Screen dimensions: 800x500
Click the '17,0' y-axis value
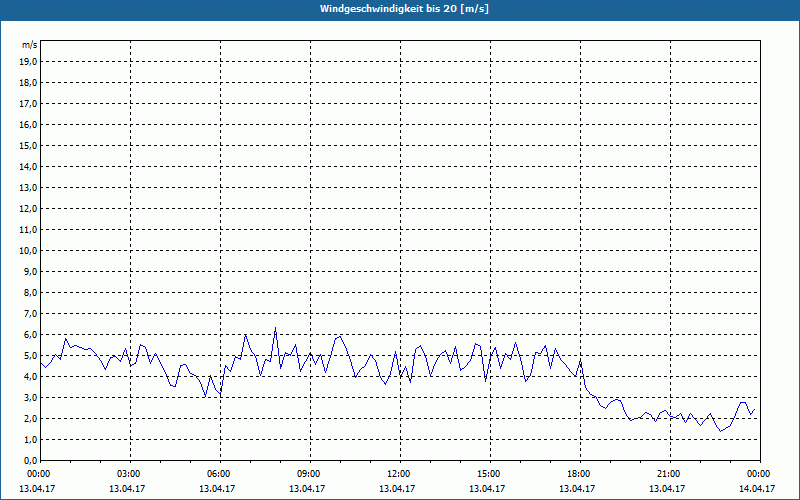pos(29,104)
